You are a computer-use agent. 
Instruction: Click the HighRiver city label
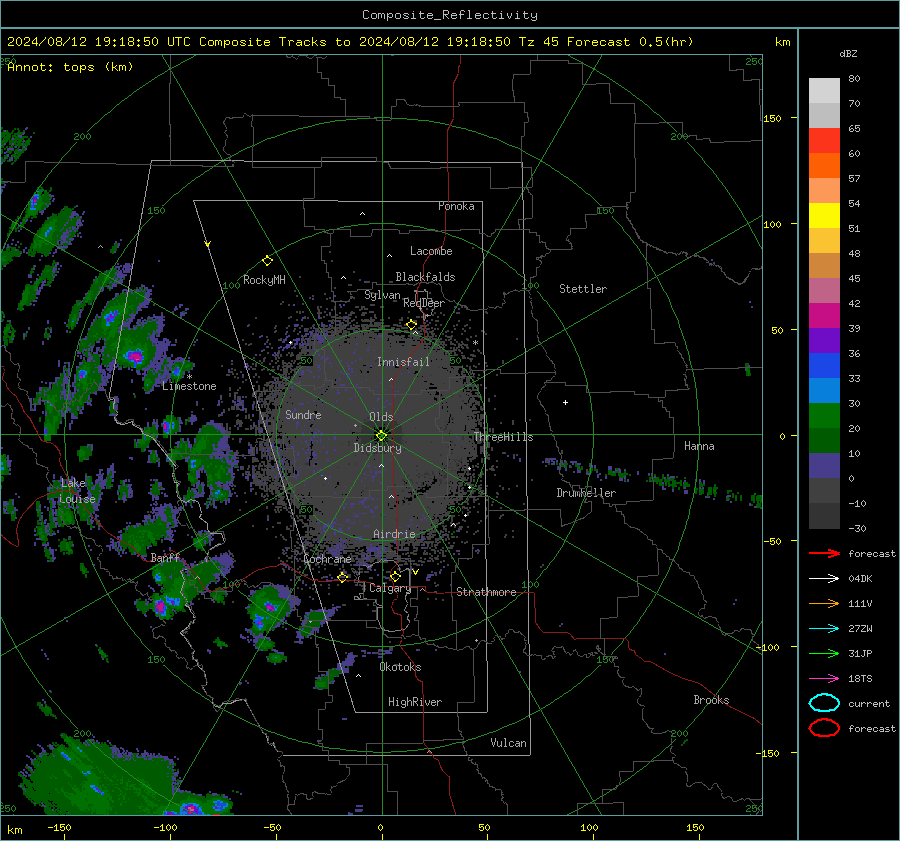click(x=415, y=702)
